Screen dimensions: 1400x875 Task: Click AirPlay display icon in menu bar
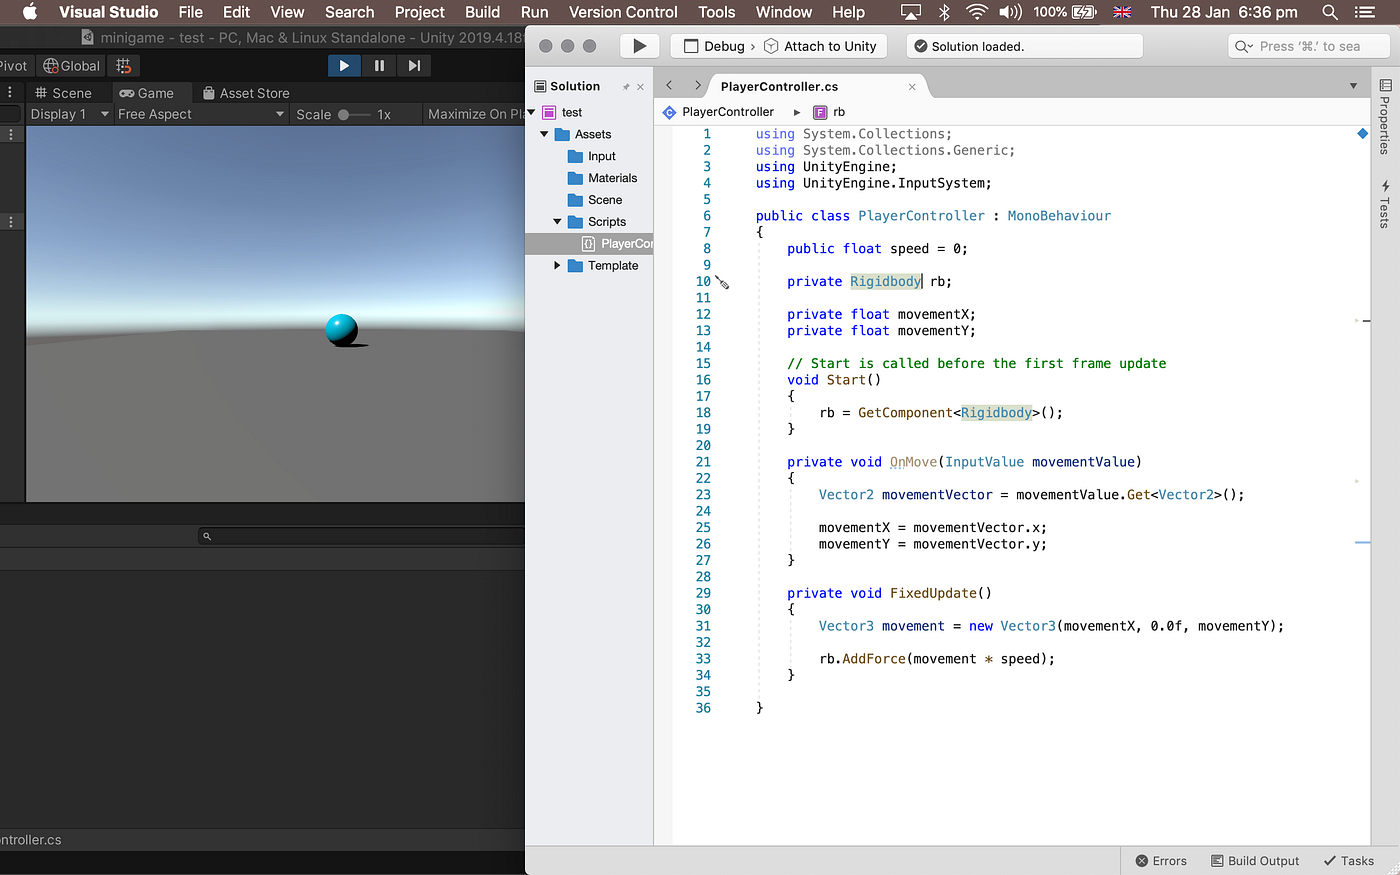tap(911, 12)
